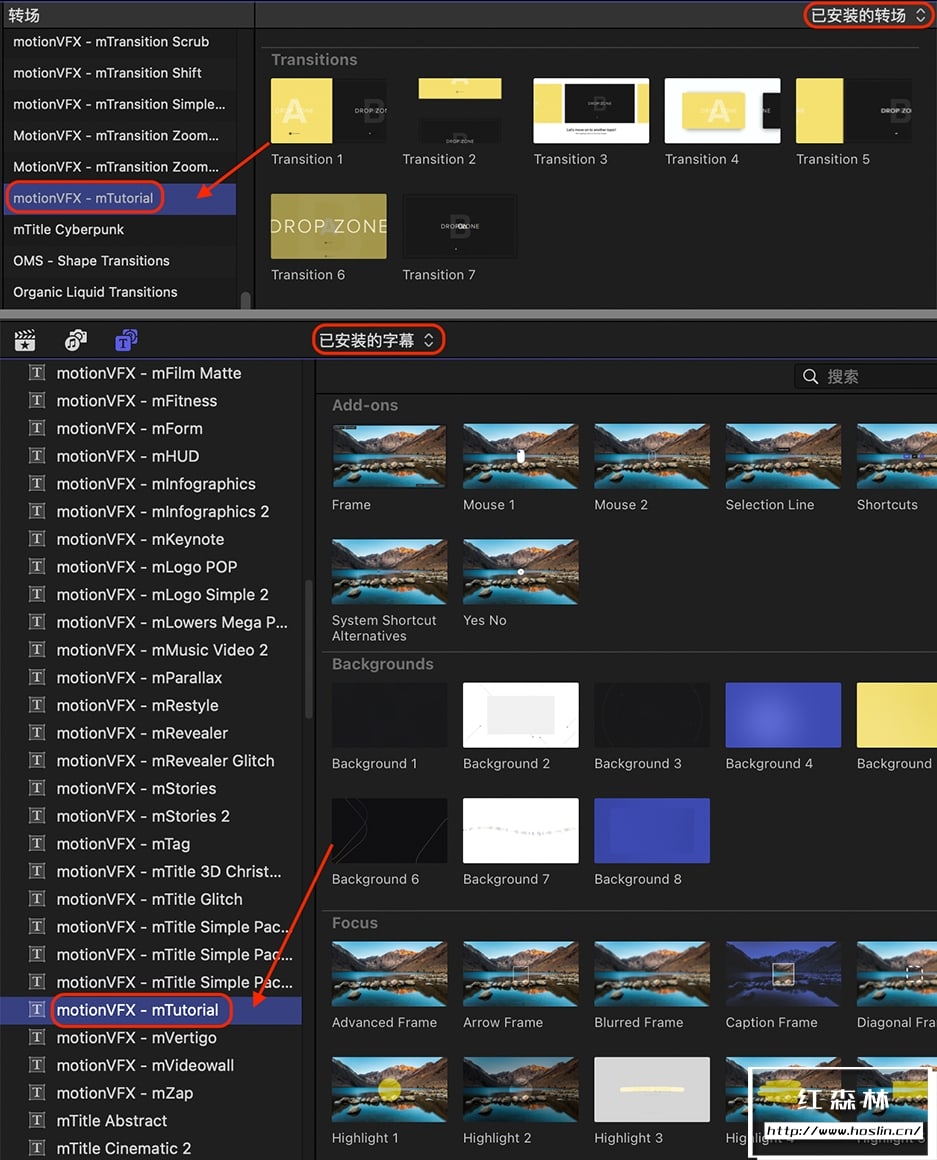
Task: Click the titles sidebar scrollbar
Action: pos(308,649)
